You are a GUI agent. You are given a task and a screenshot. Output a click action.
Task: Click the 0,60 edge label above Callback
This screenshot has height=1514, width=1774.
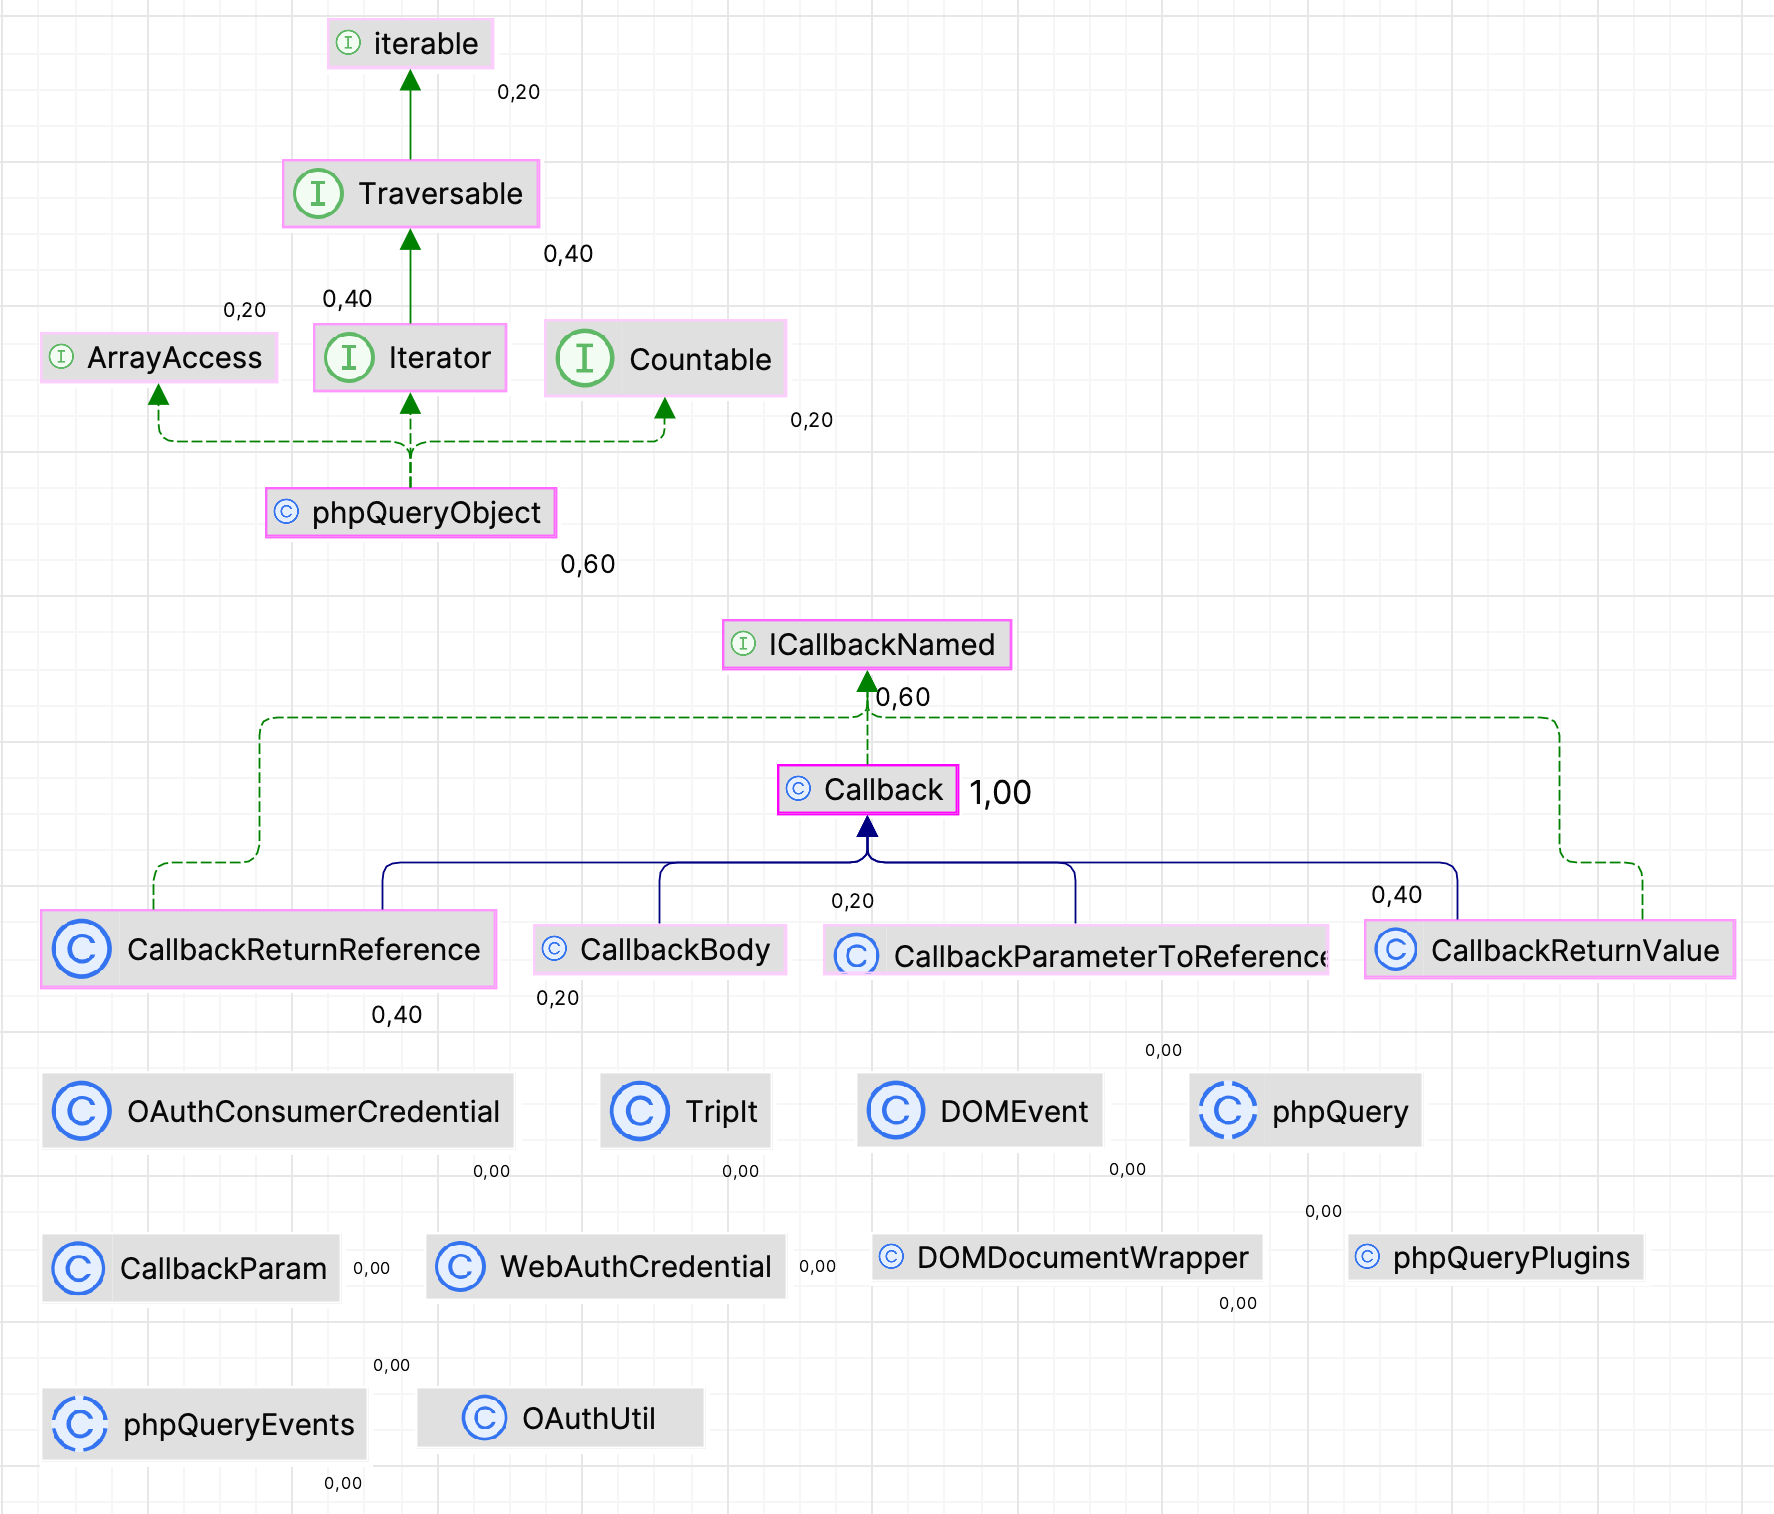pos(901,697)
